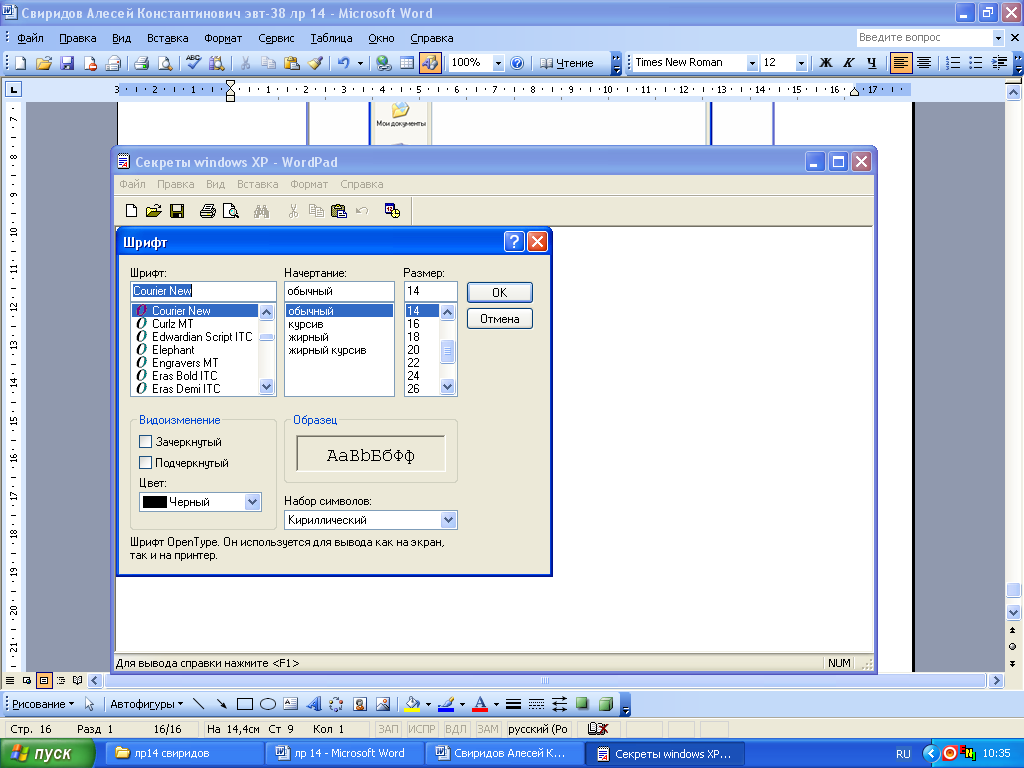Open Print Preview in Word toolbar

(165, 63)
